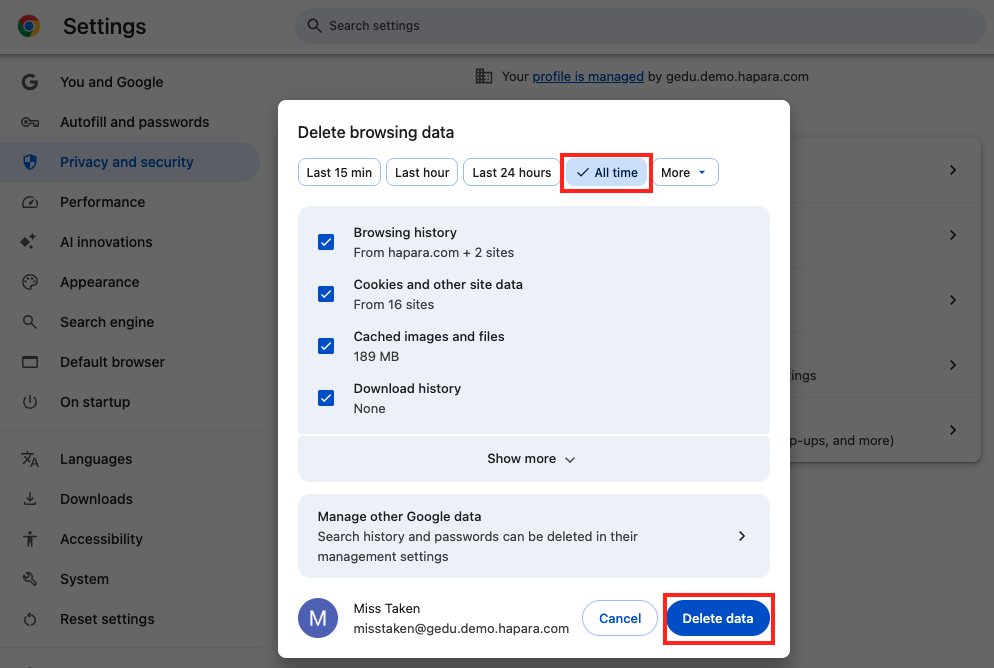Click misstaken@gedu.demo.hapara.com email text
This screenshot has width=994, height=668.
coord(461,628)
